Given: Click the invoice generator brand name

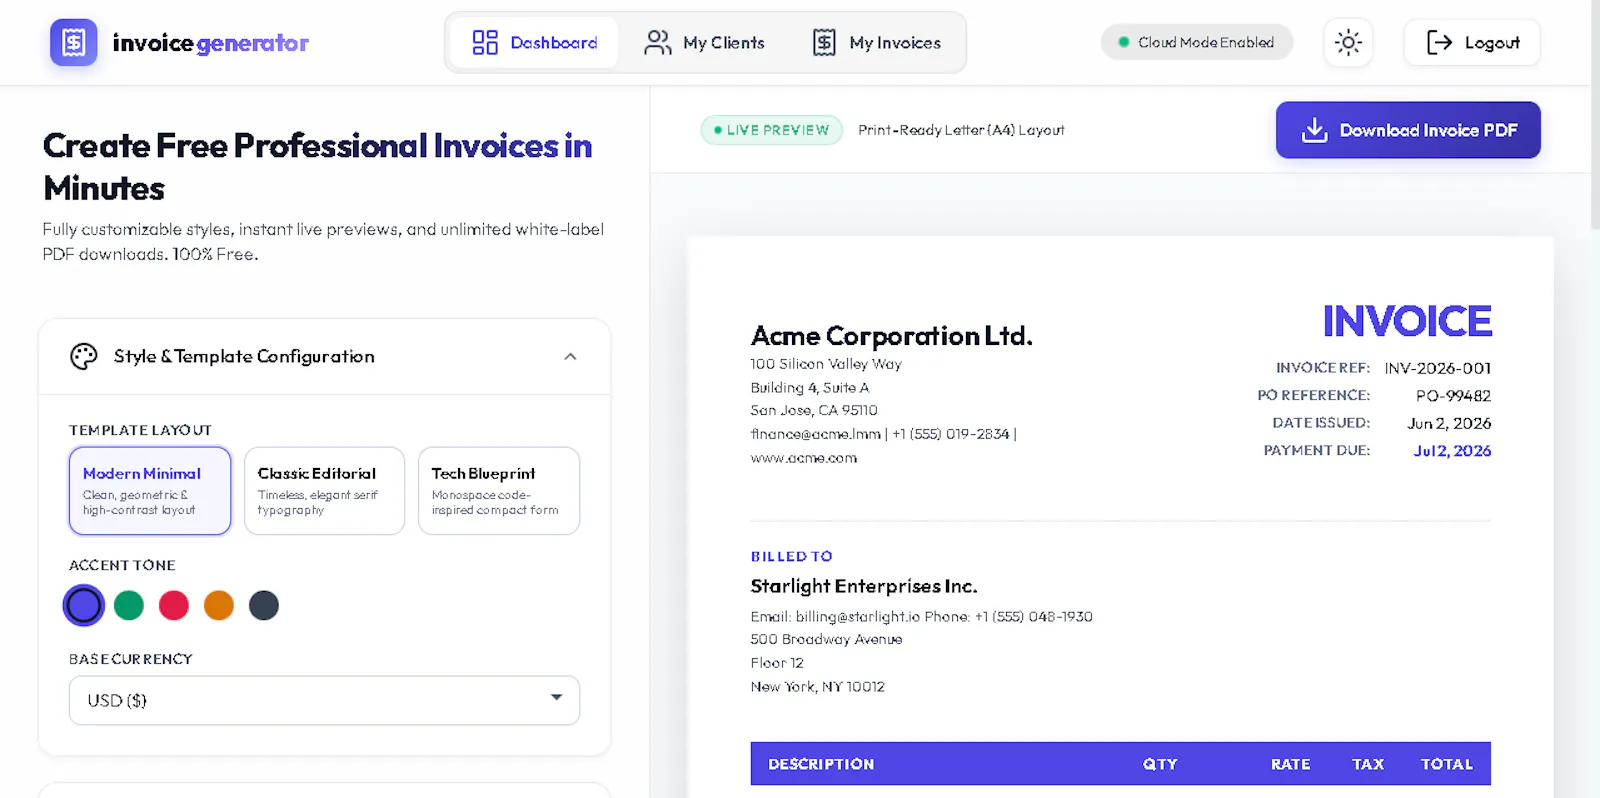Looking at the screenshot, I should (x=211, y=43).
